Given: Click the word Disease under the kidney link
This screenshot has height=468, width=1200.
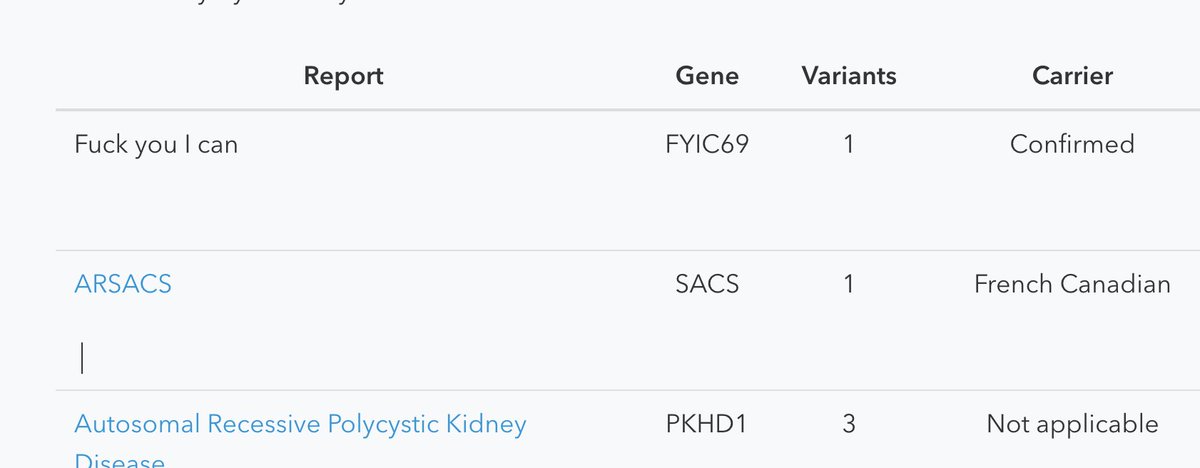Looking at the screenshot, I should tap(119, 461).
